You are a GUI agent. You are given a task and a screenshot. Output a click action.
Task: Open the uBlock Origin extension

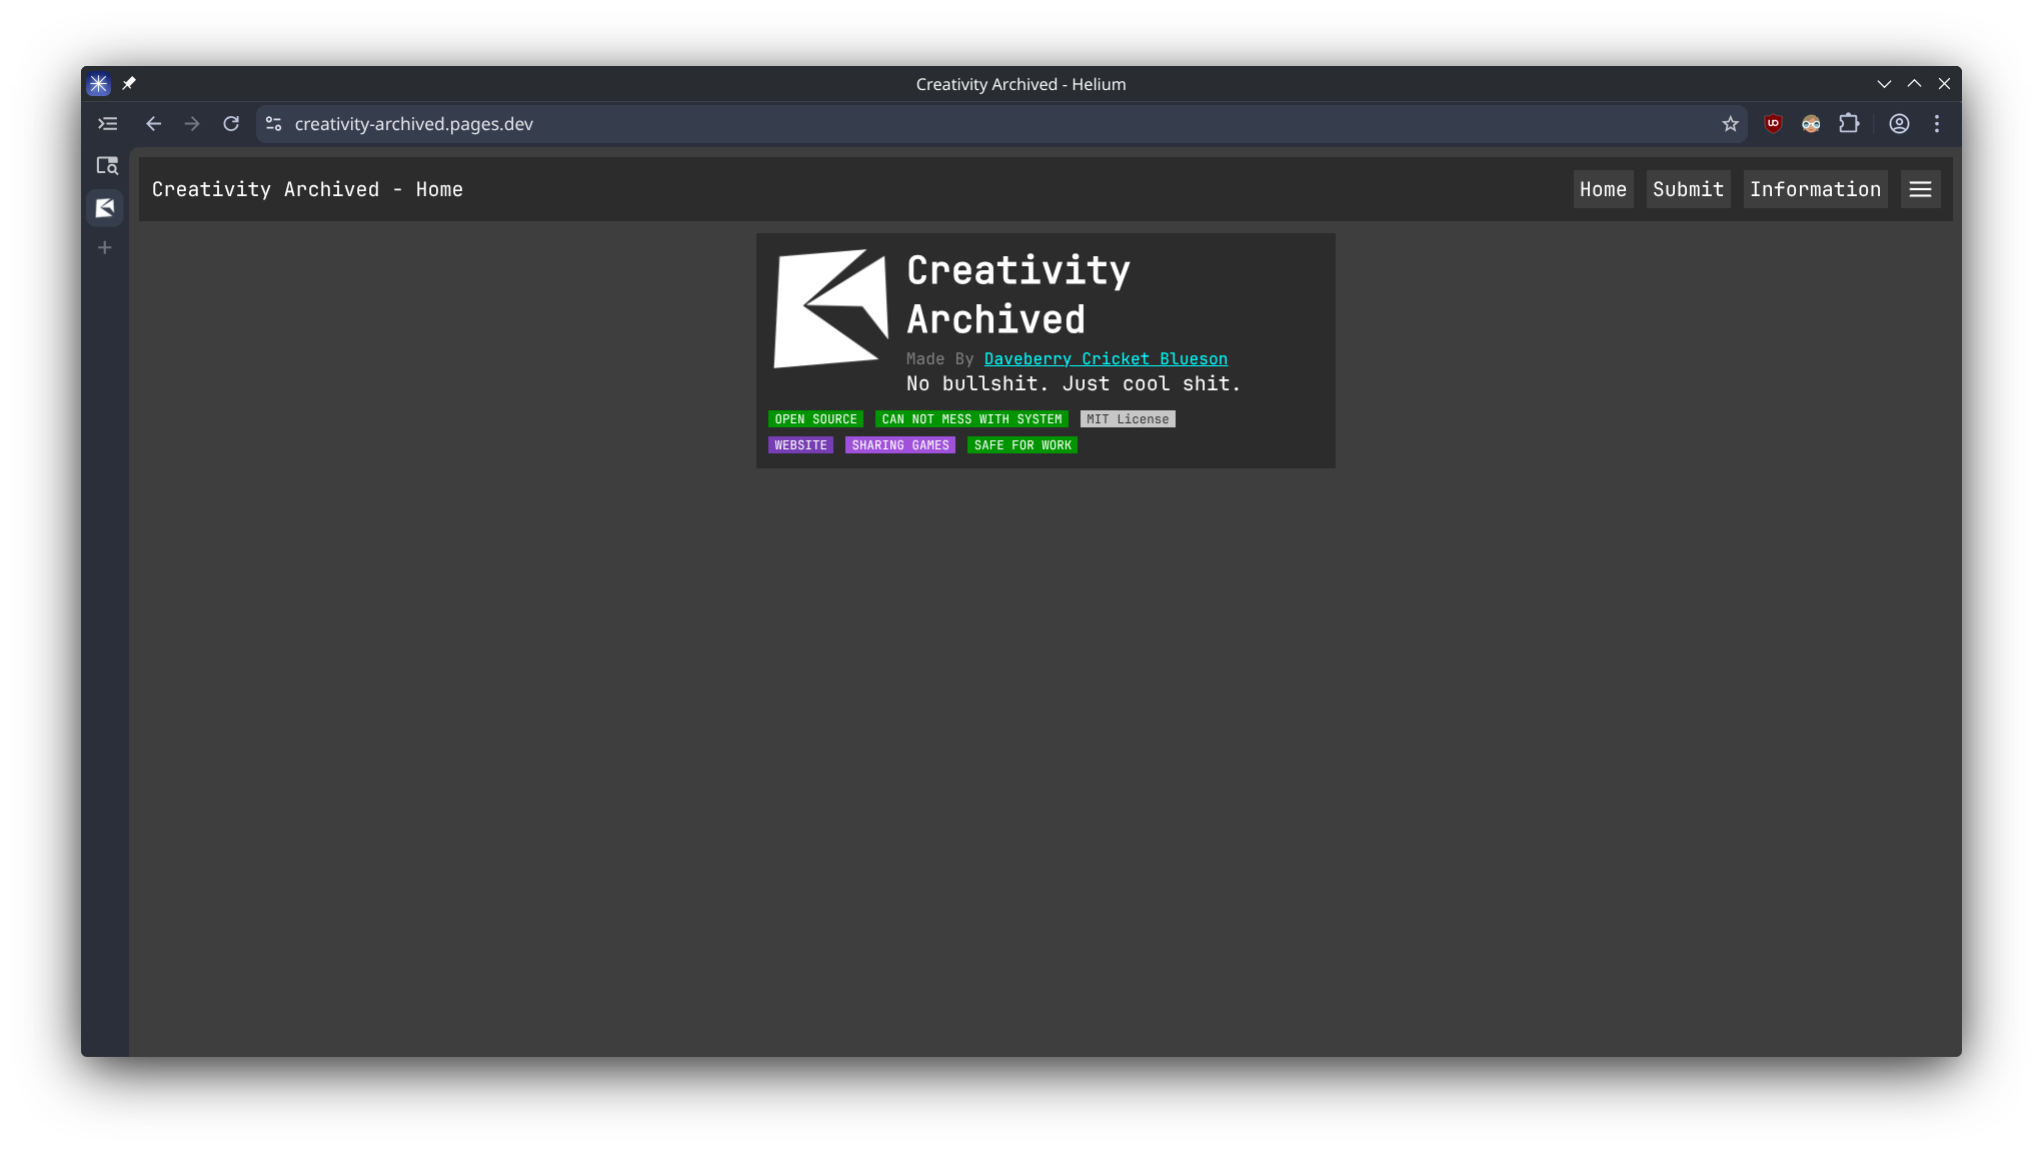(x=1772, y=124)
